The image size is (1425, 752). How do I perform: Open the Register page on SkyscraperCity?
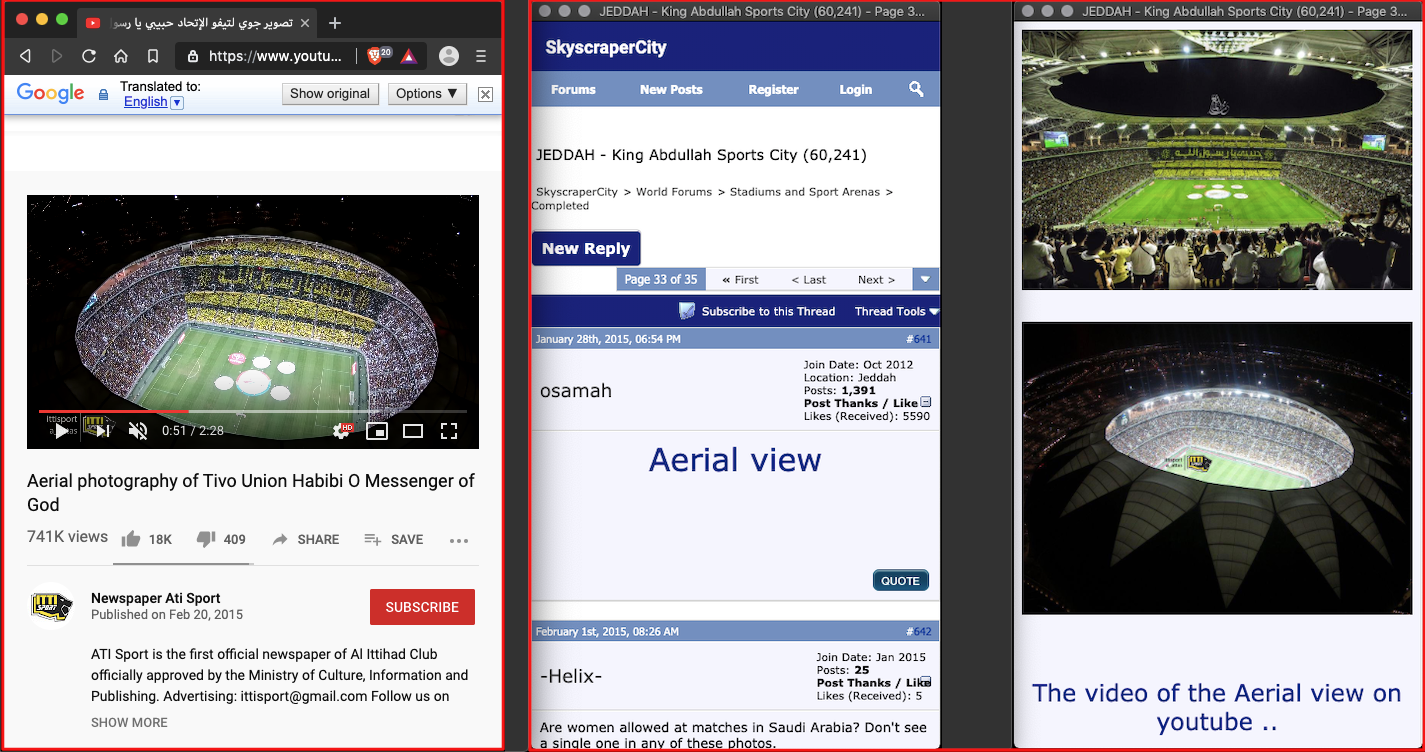point(773,89)
